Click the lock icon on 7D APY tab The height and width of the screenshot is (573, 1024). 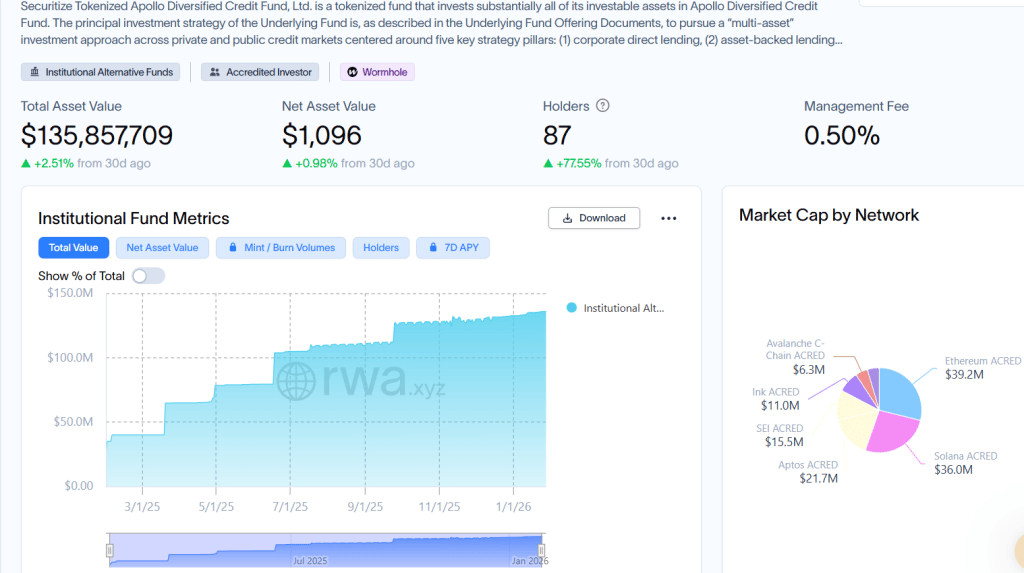[432, 248]
